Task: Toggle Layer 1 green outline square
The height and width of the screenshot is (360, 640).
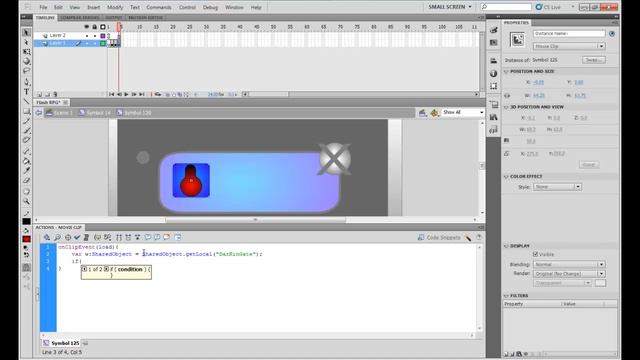Action: tap(103, 43)
